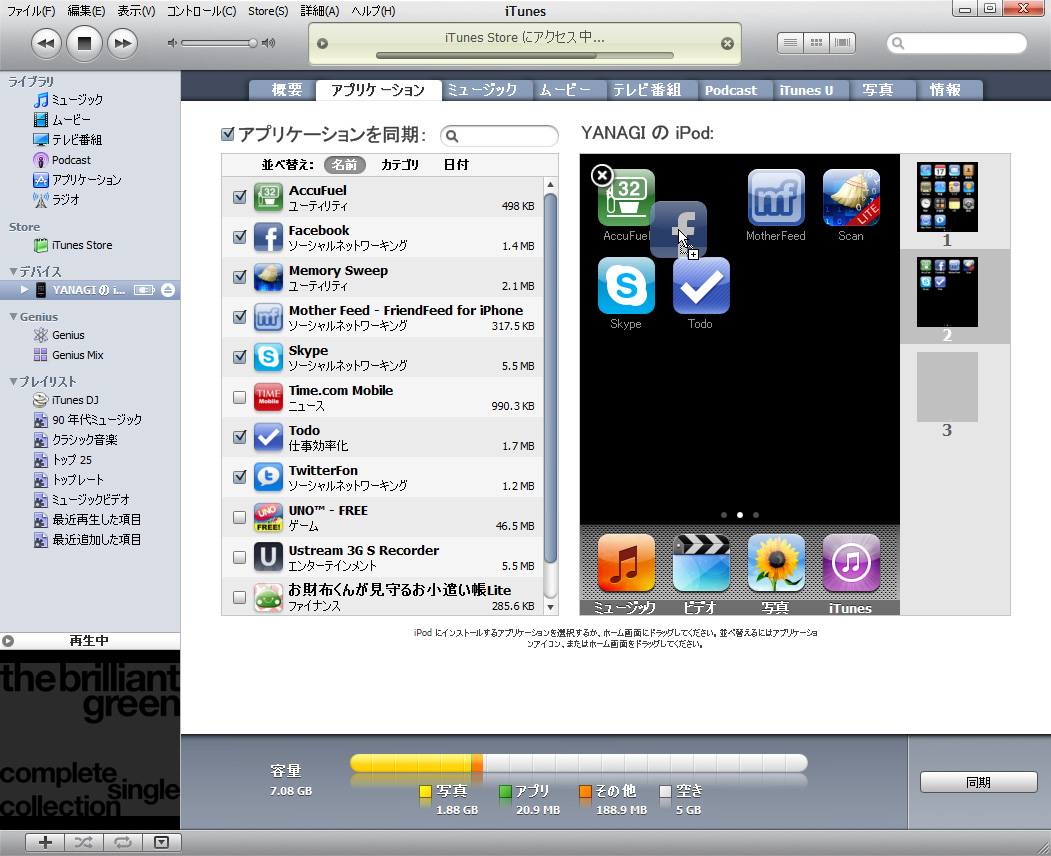The width and height of the screenshot is (1051, 856).
Task: Uncheck AccuFuel app checkbox
Action: 239,197
